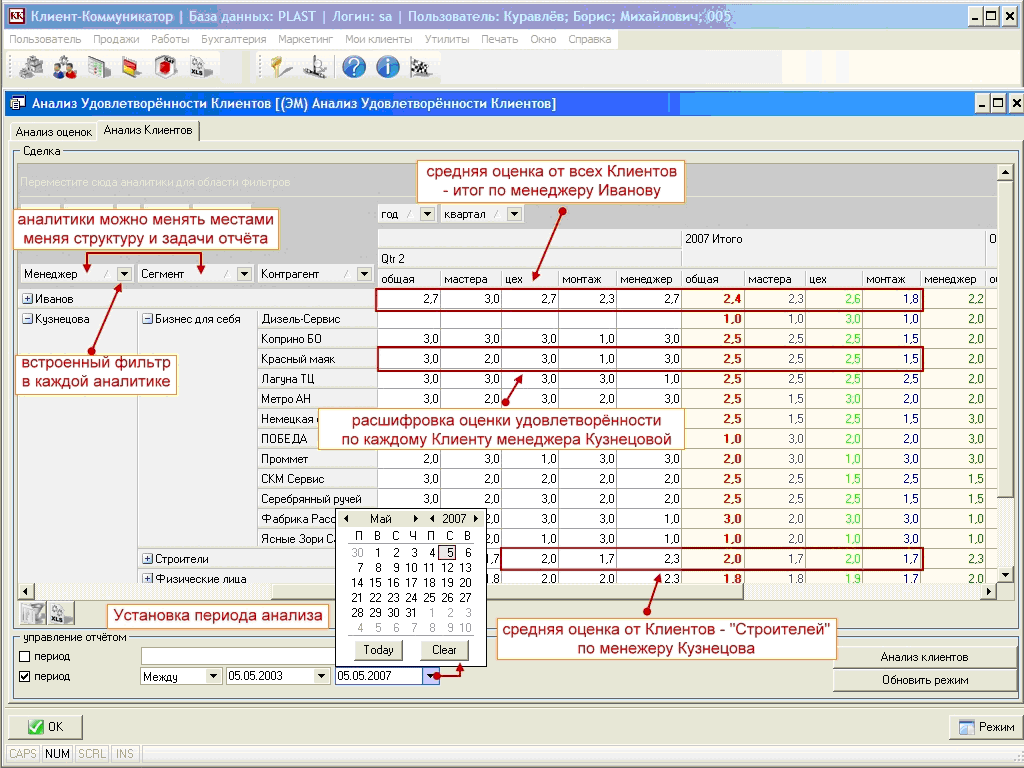Uncheck the checked lower период checkbox

pos(25,676)
